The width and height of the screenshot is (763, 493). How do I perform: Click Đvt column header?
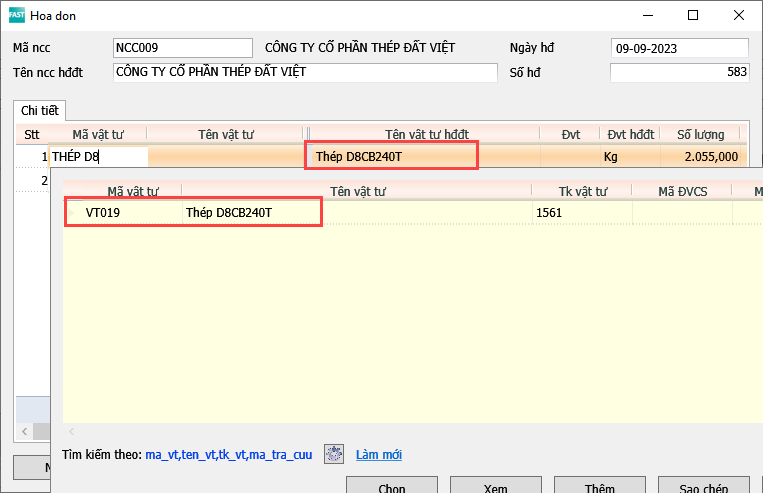pos(570,134)
